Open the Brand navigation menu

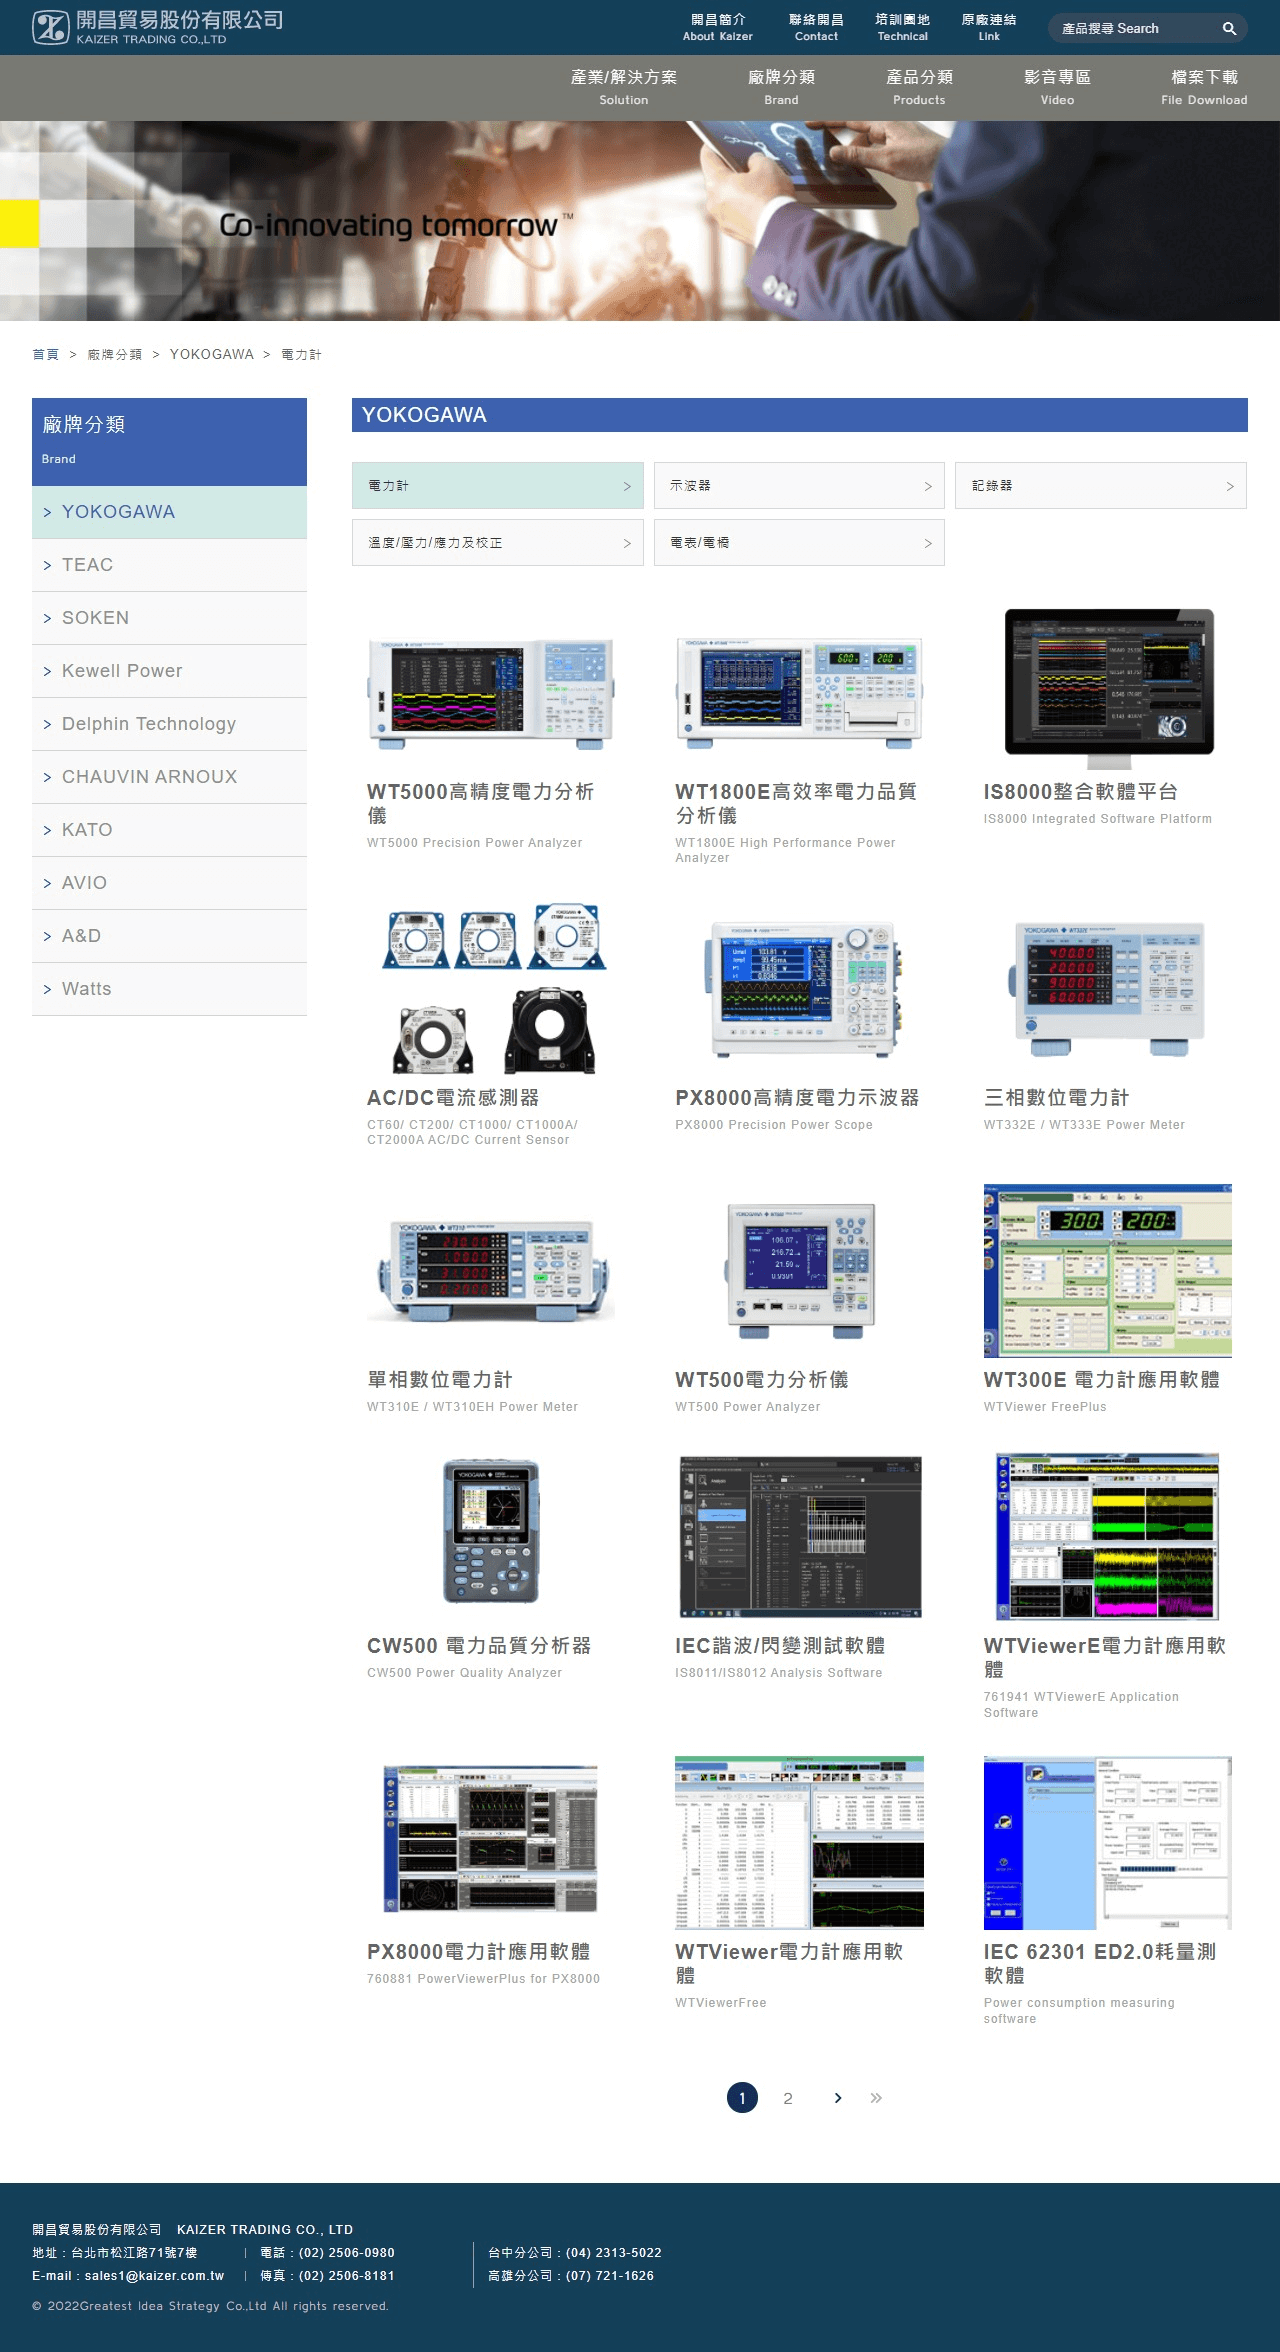781,87
